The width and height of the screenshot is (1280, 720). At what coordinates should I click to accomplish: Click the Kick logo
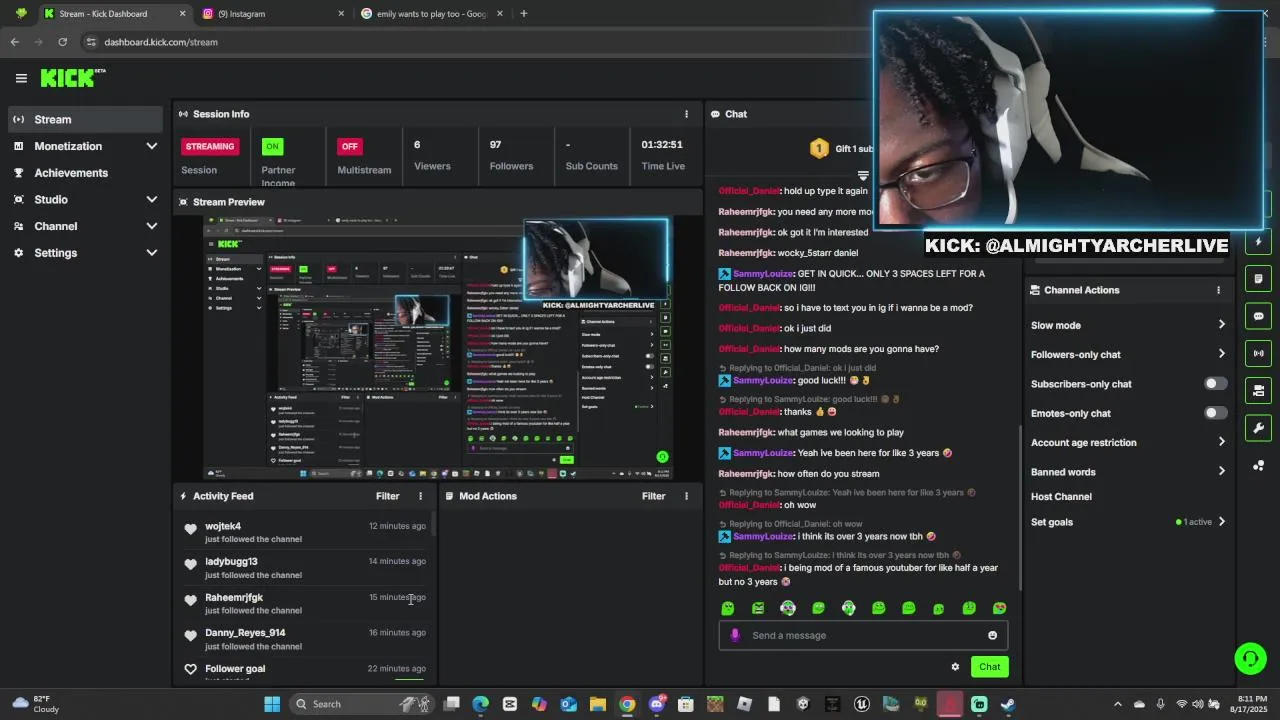(72, 78)
